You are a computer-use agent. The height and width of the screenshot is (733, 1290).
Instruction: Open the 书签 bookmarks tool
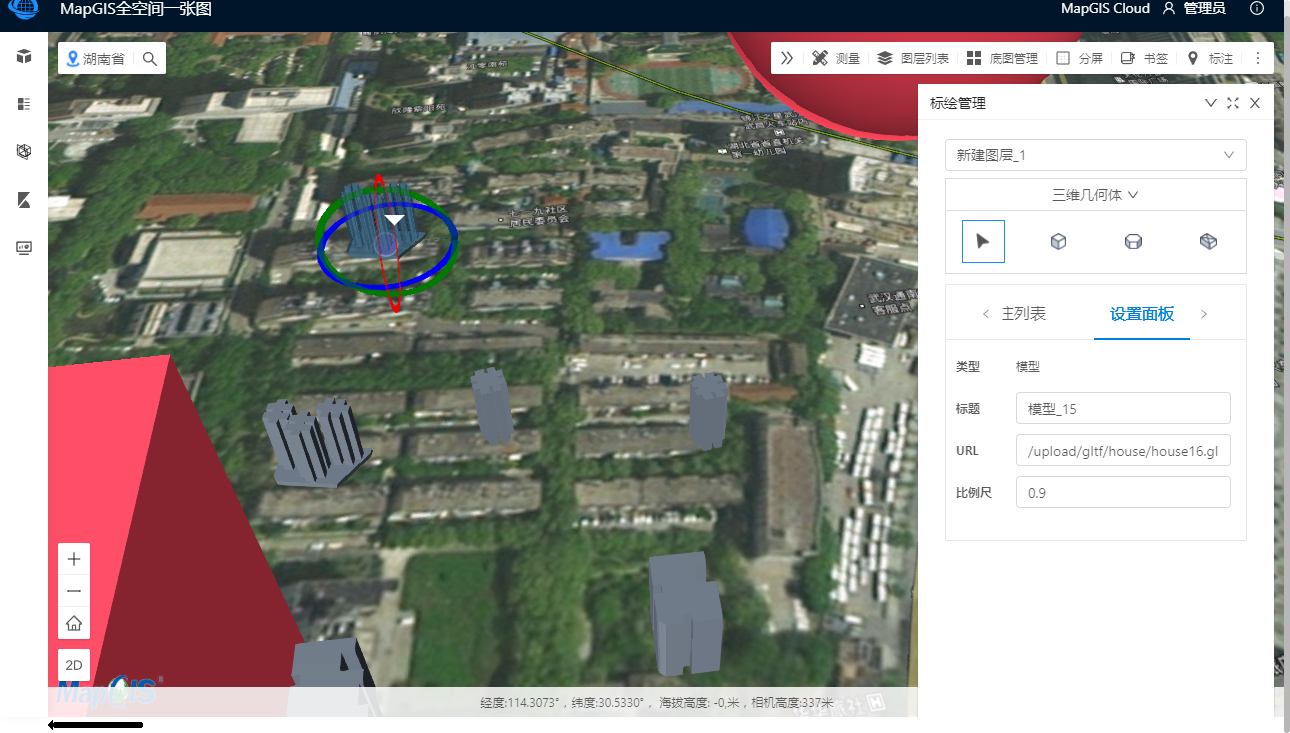[1144, 58]
